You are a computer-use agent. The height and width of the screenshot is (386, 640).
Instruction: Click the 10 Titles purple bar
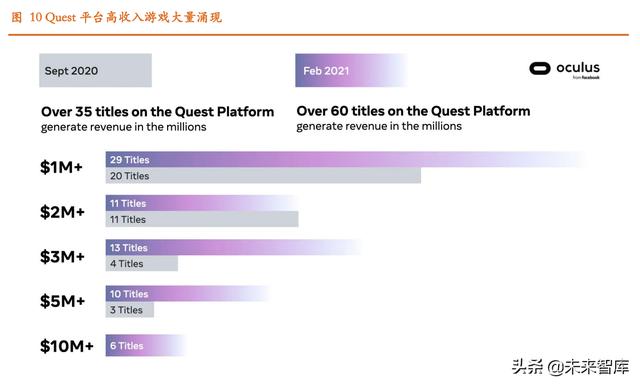pyautogui.click(x=188, y=293)
